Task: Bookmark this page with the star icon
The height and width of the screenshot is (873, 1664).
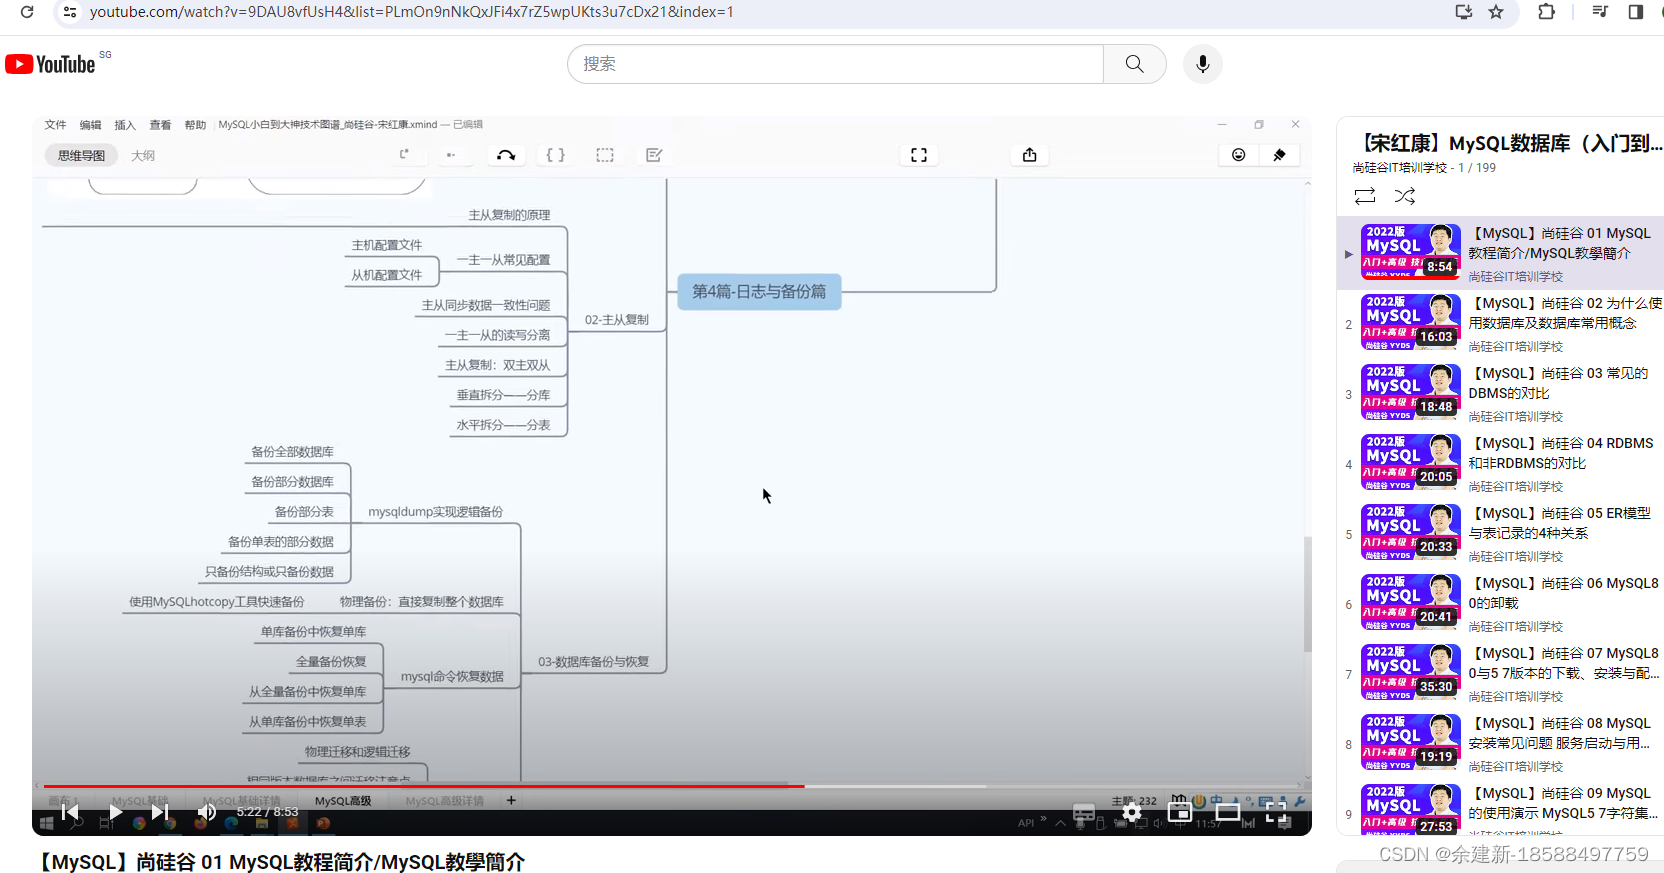Action: (1496, 12)
